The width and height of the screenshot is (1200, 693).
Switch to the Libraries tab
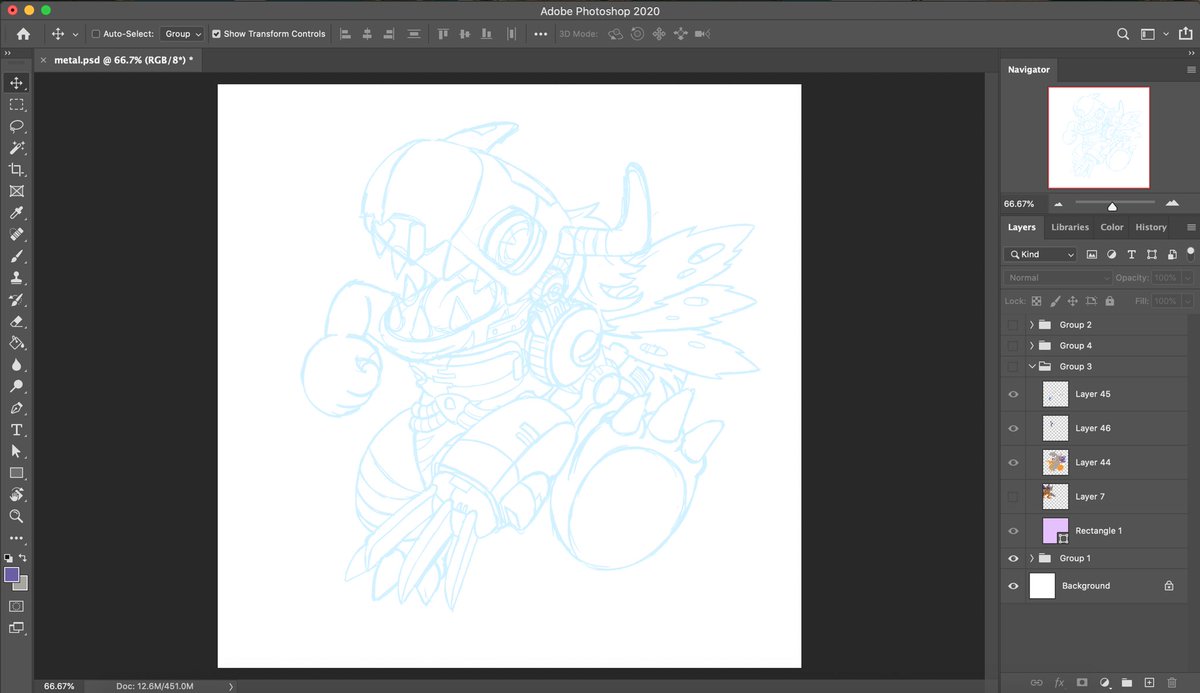coord(1070,227)
